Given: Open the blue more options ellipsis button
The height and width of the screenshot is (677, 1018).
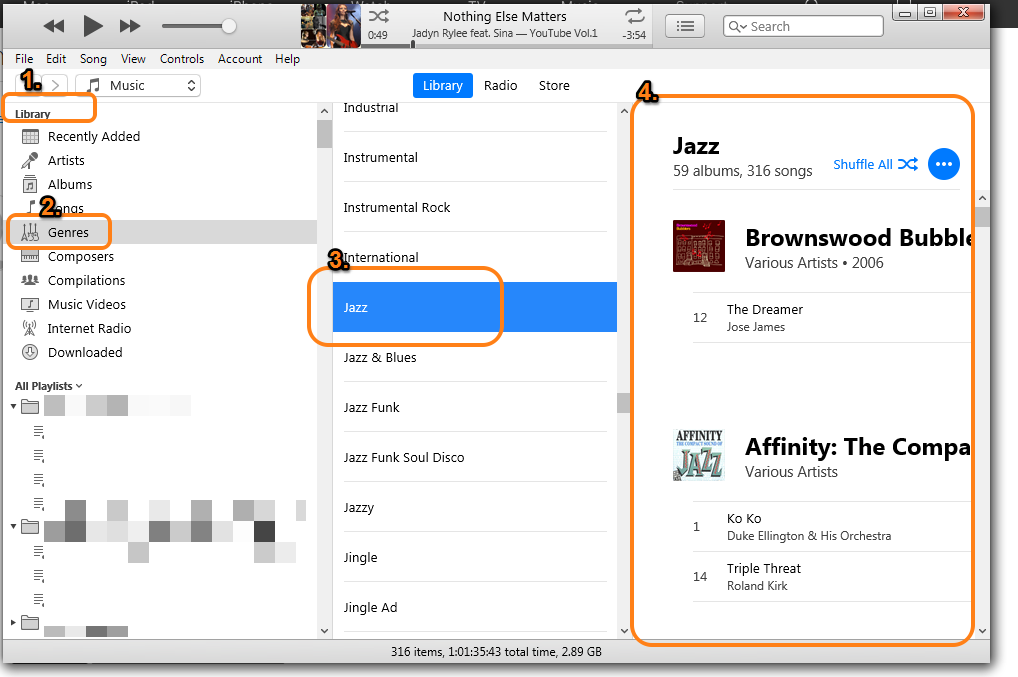Looking at the screenshot, I should coord(943,164).
